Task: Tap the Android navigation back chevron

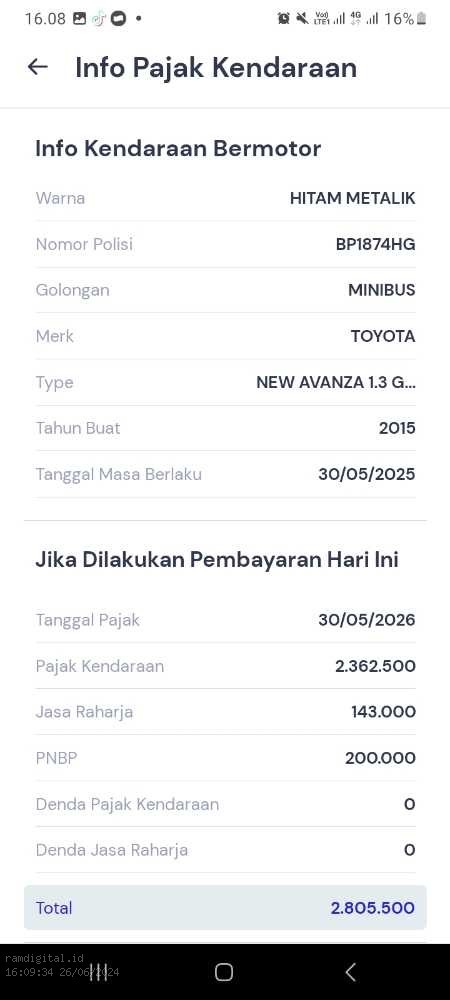Action: [x=350, y=972]
